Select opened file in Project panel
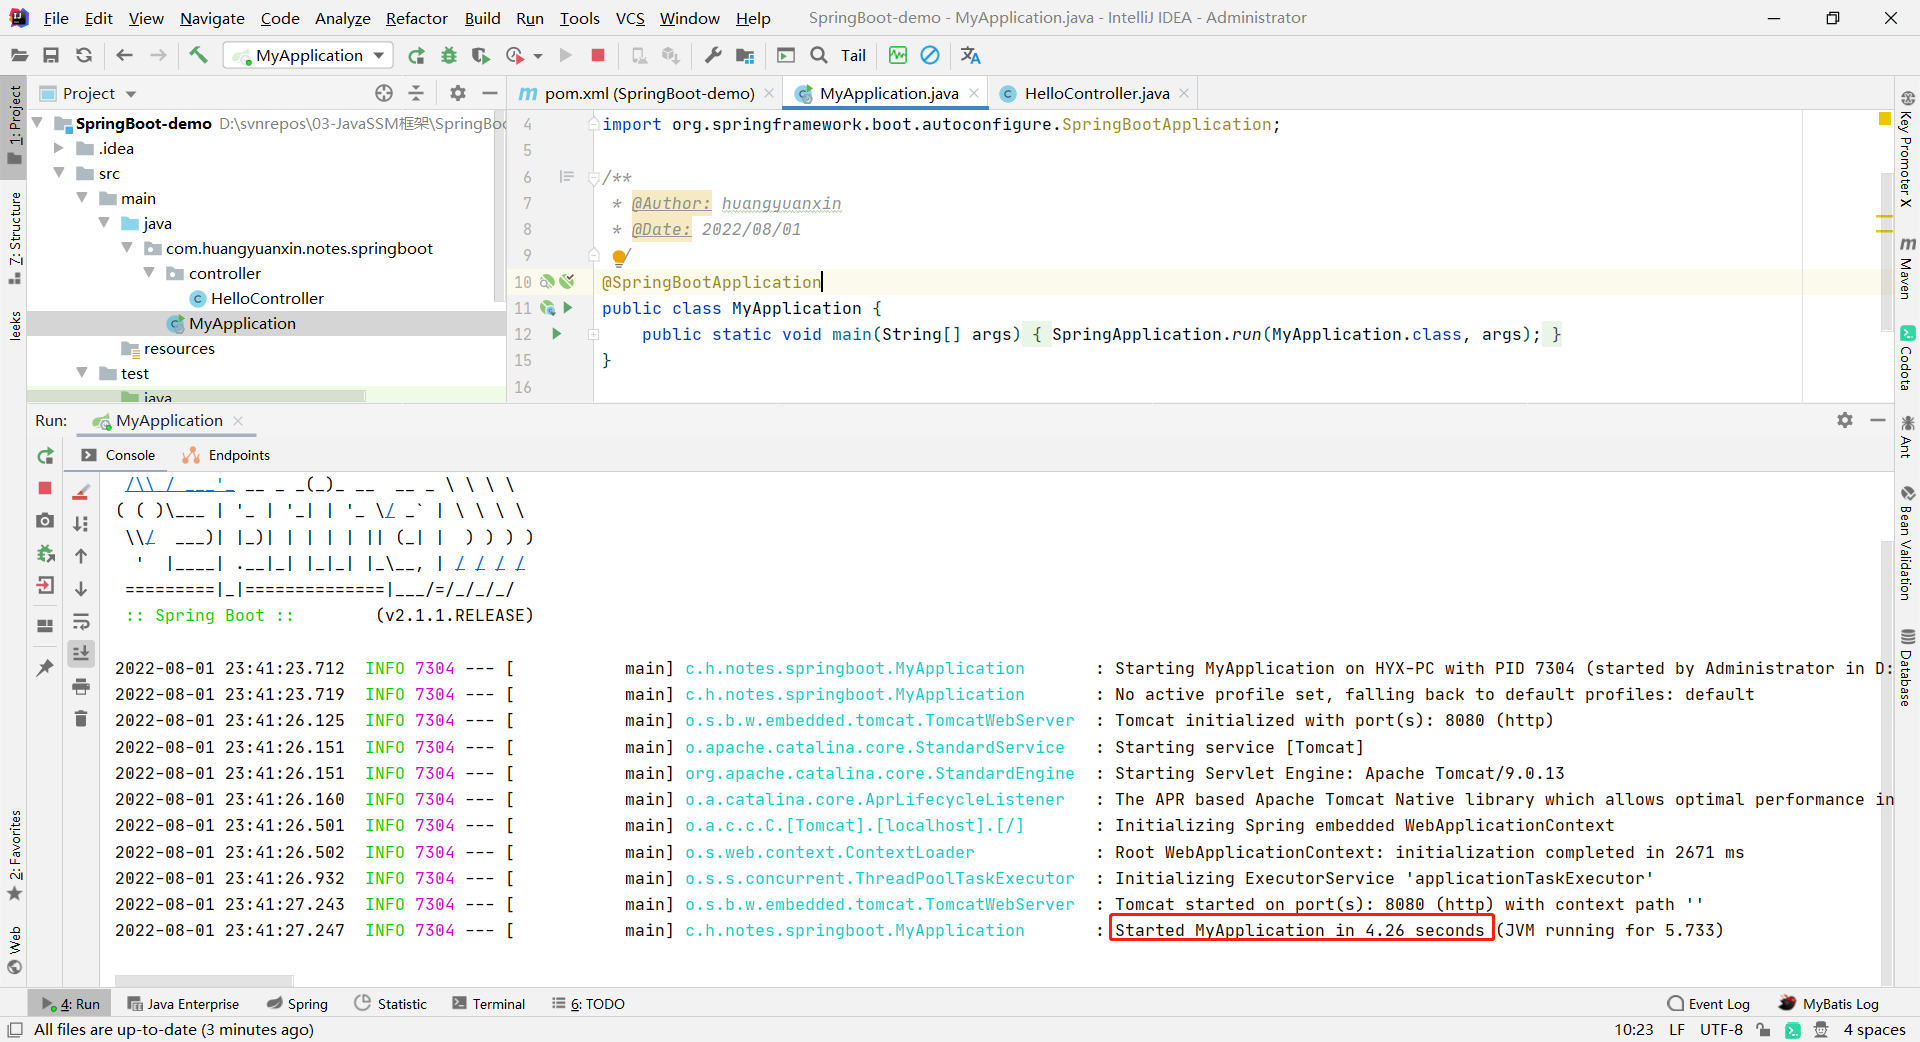The height and width of the screenshot is (1042, 1920). 384,93
